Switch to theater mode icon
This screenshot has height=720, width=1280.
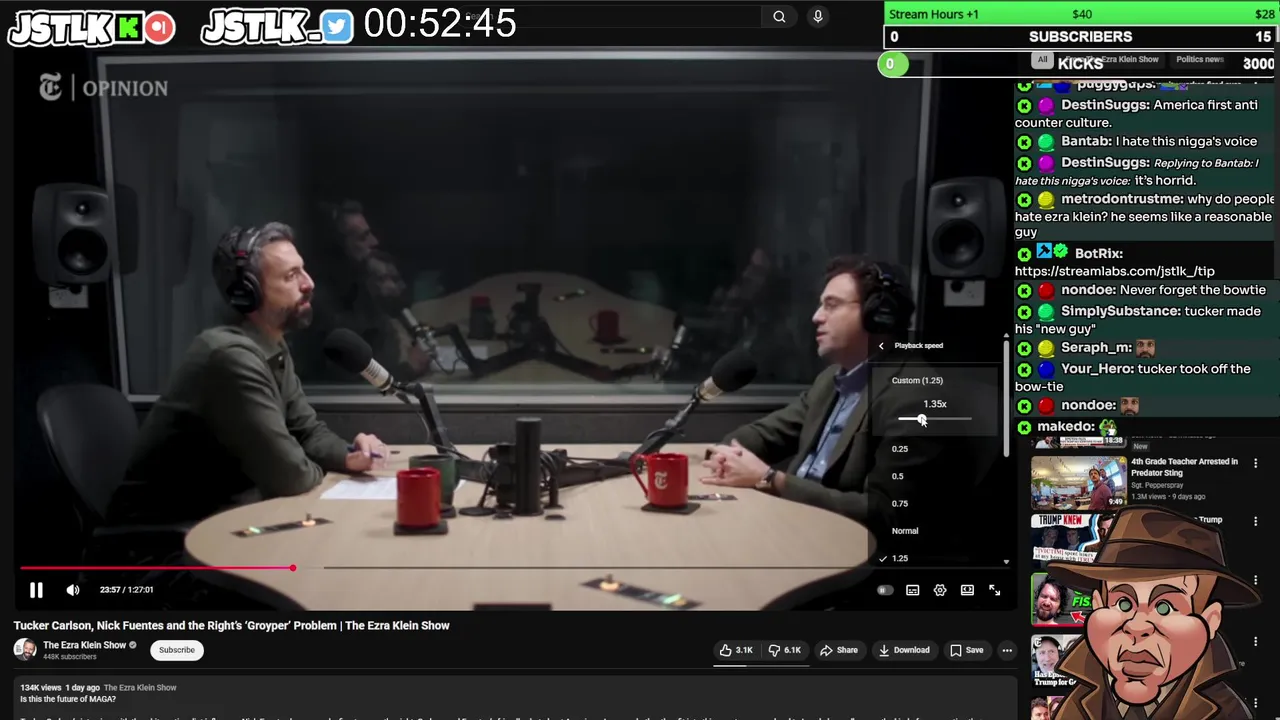(967, 590)
